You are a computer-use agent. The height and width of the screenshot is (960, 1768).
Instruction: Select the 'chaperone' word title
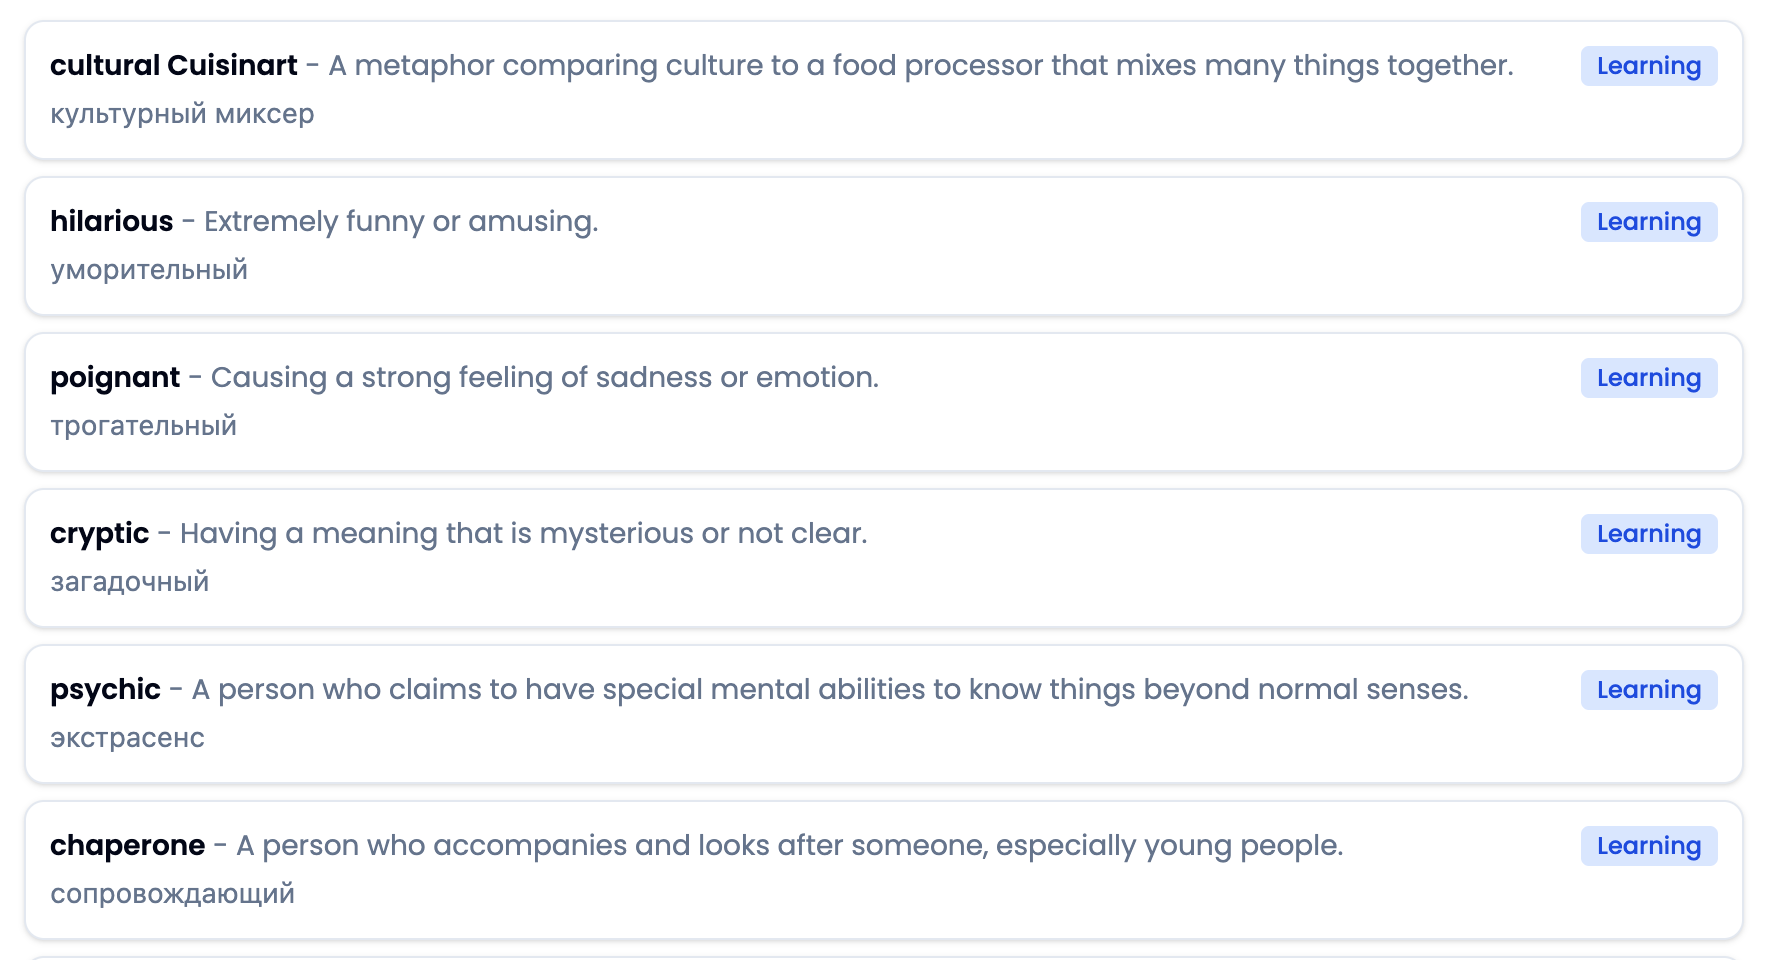coord(128,845)
